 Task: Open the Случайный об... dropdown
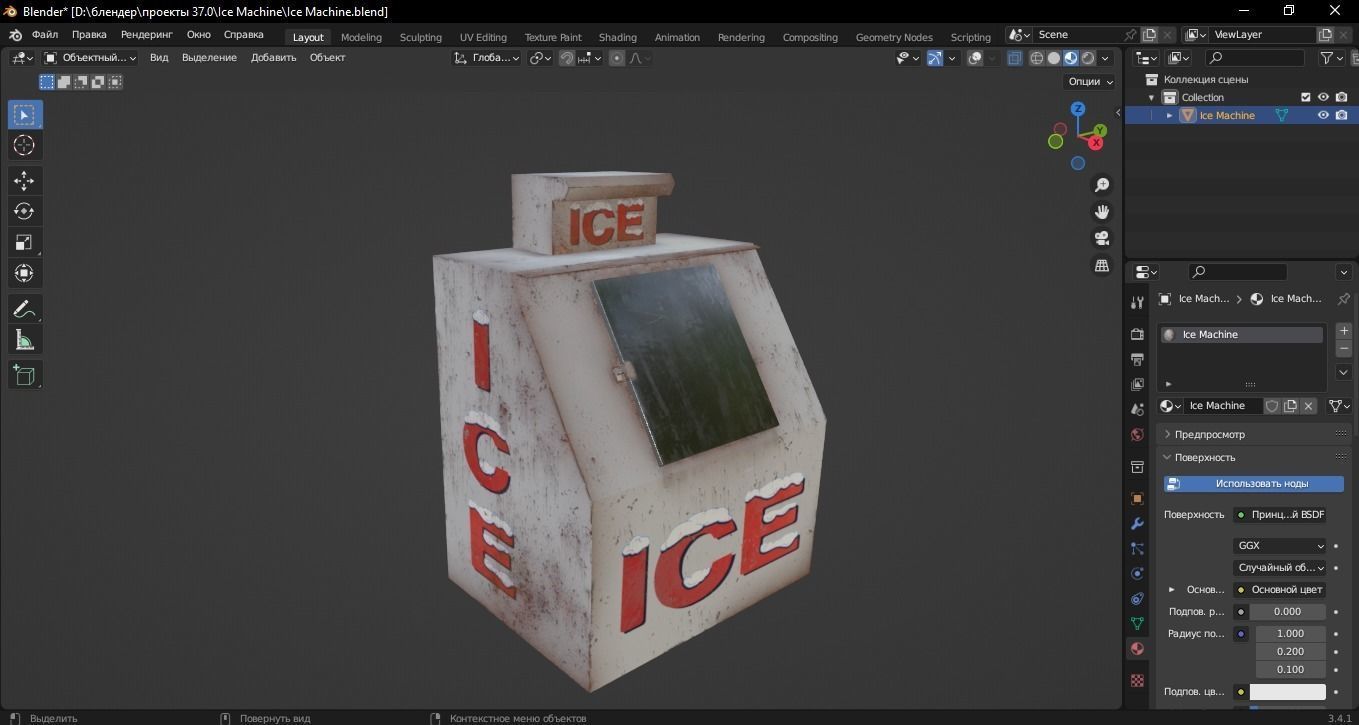point(1280,568)
